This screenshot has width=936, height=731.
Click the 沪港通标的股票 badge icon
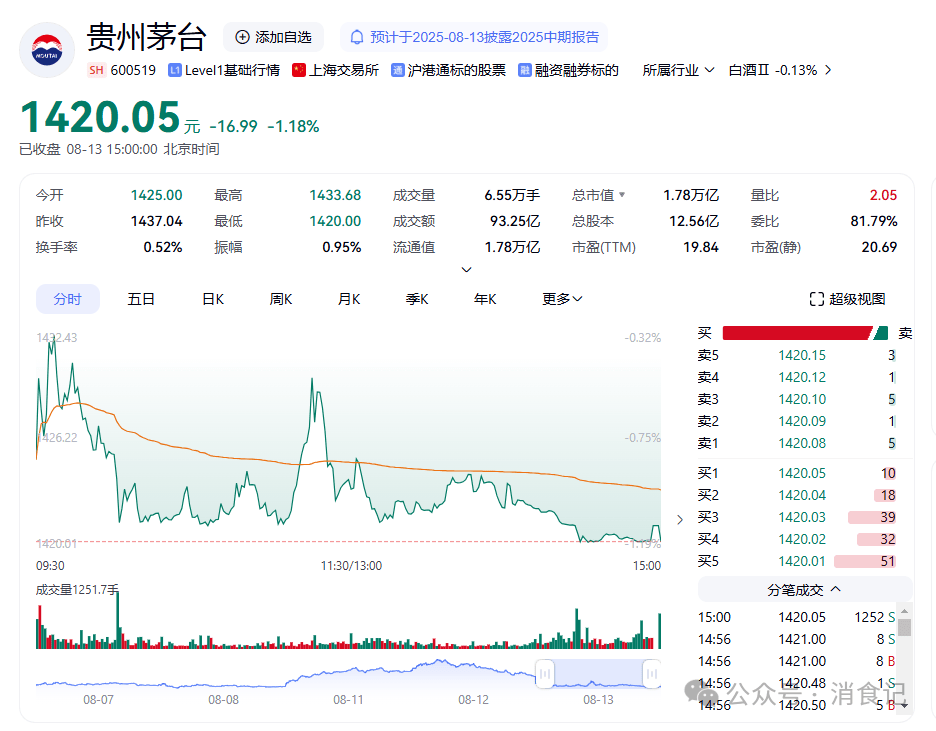(x=397, y=70)
